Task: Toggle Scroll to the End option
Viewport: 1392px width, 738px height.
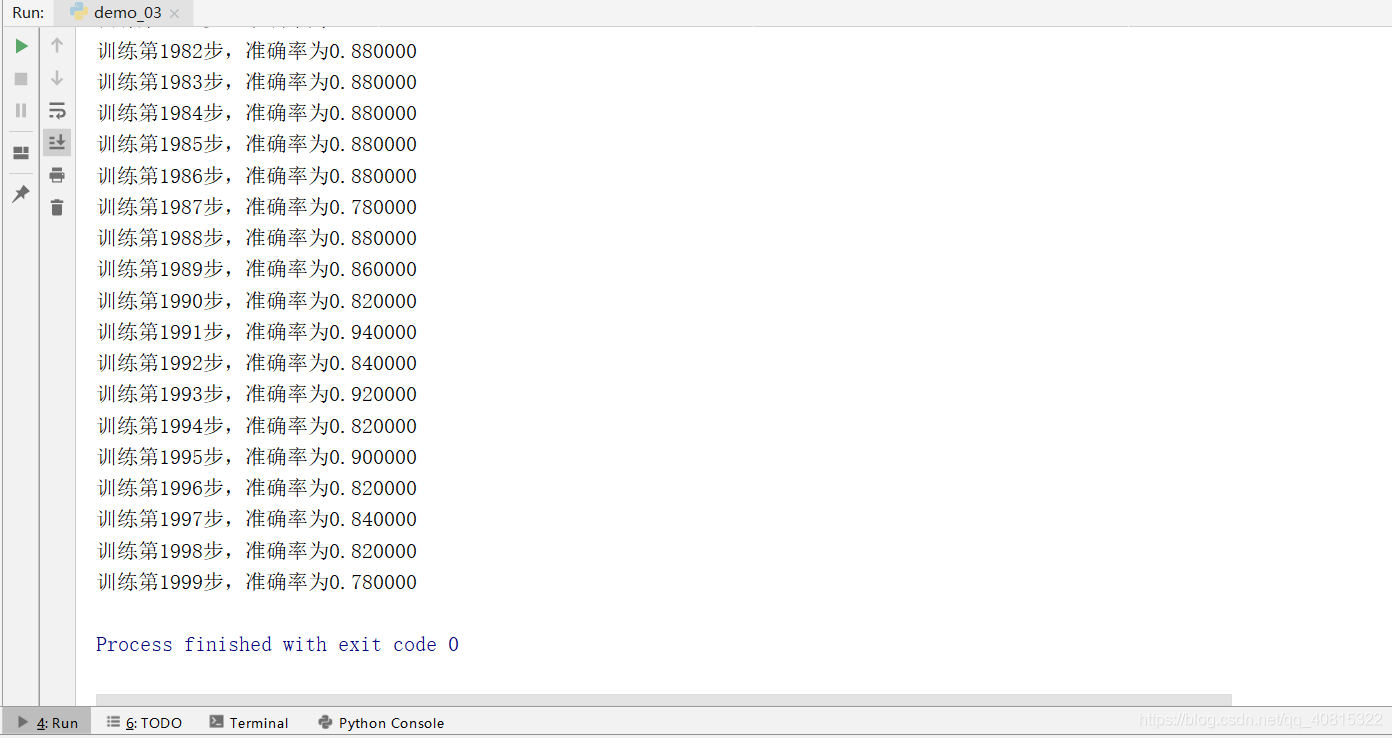Action: coord(57,143)
